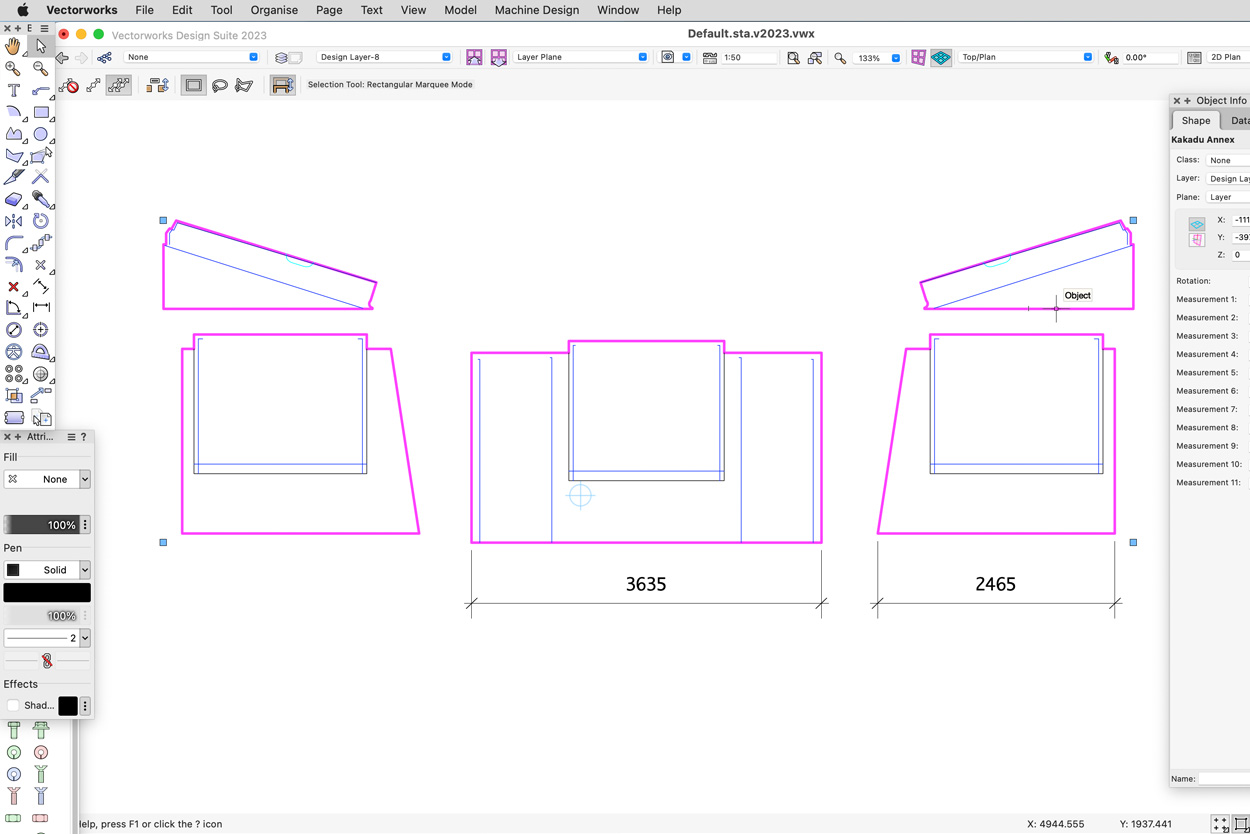Image resolution: width=1250 pixels, height=834 pixels.
Task: Switch to the Shape tab
Action: (x=1195, y=121)
